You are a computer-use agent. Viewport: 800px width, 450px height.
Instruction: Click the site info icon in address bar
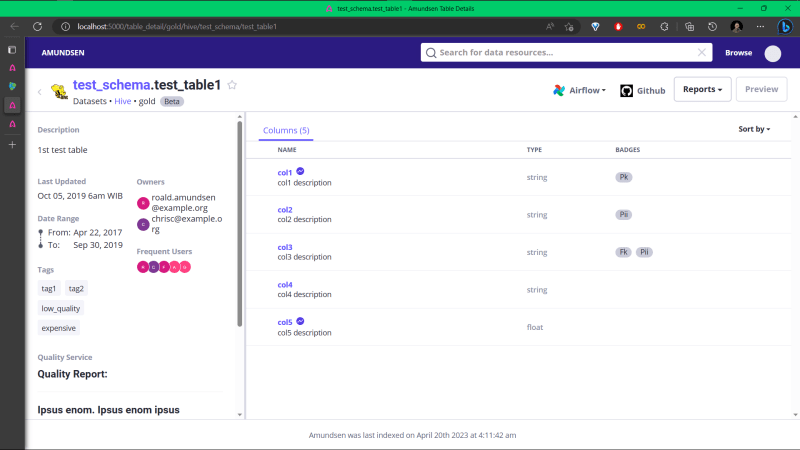(65, 27)
